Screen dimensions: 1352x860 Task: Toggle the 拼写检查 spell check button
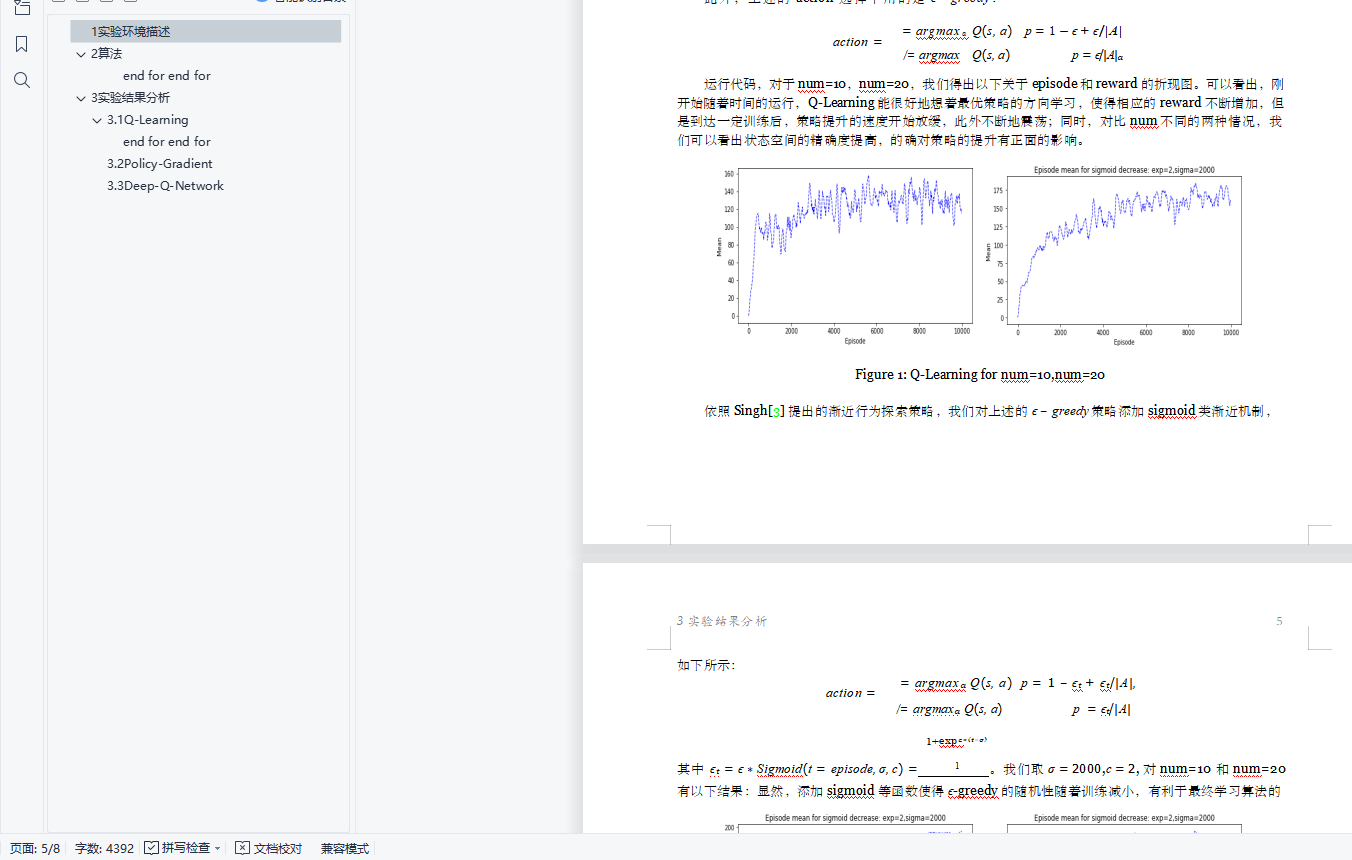(x=177, y=848)
